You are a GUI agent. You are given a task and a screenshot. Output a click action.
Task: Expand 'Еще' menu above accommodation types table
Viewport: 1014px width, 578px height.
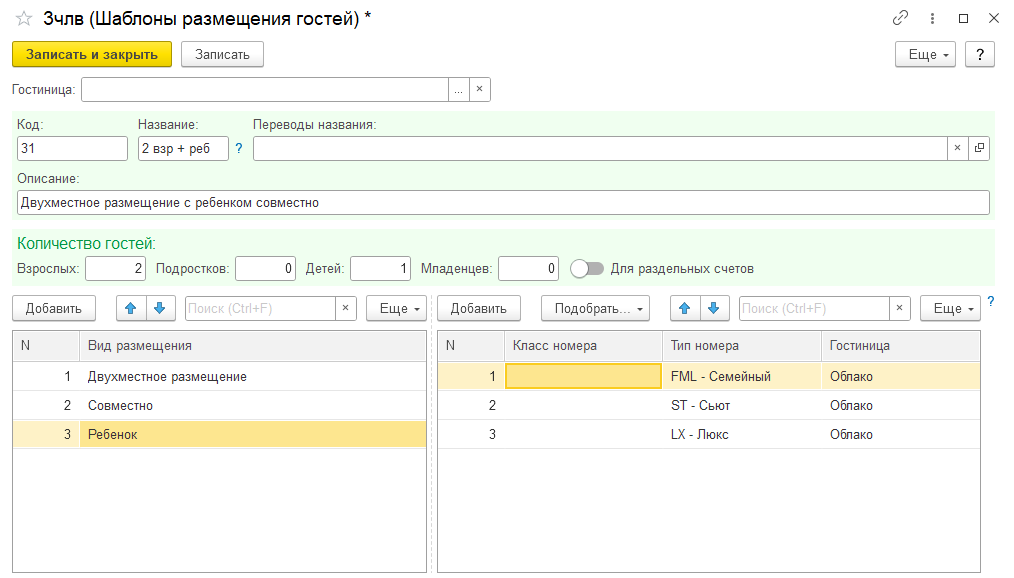[x=396, y=308]
